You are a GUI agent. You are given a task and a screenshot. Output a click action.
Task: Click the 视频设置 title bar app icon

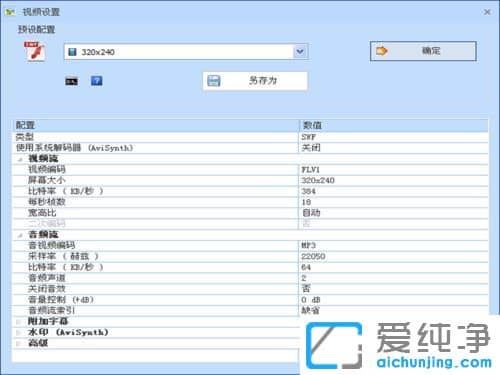pyautogui.click(x=10, y=12)
